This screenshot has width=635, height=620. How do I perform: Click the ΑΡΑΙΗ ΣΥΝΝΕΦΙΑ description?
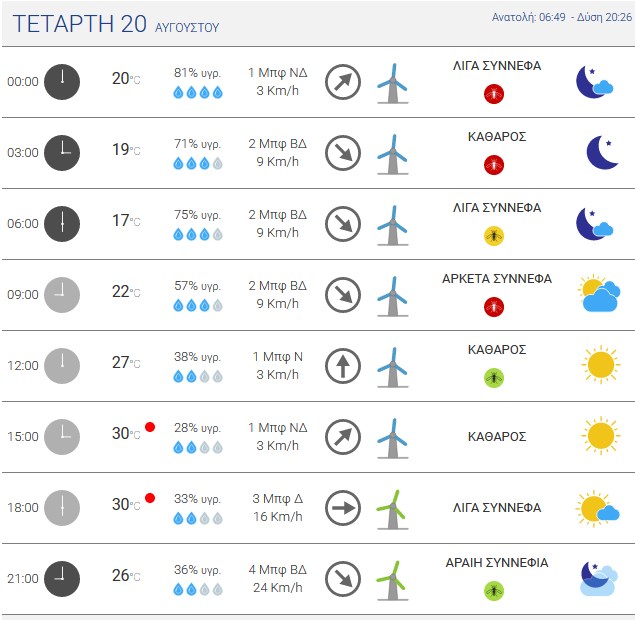[x=497, y=562]
